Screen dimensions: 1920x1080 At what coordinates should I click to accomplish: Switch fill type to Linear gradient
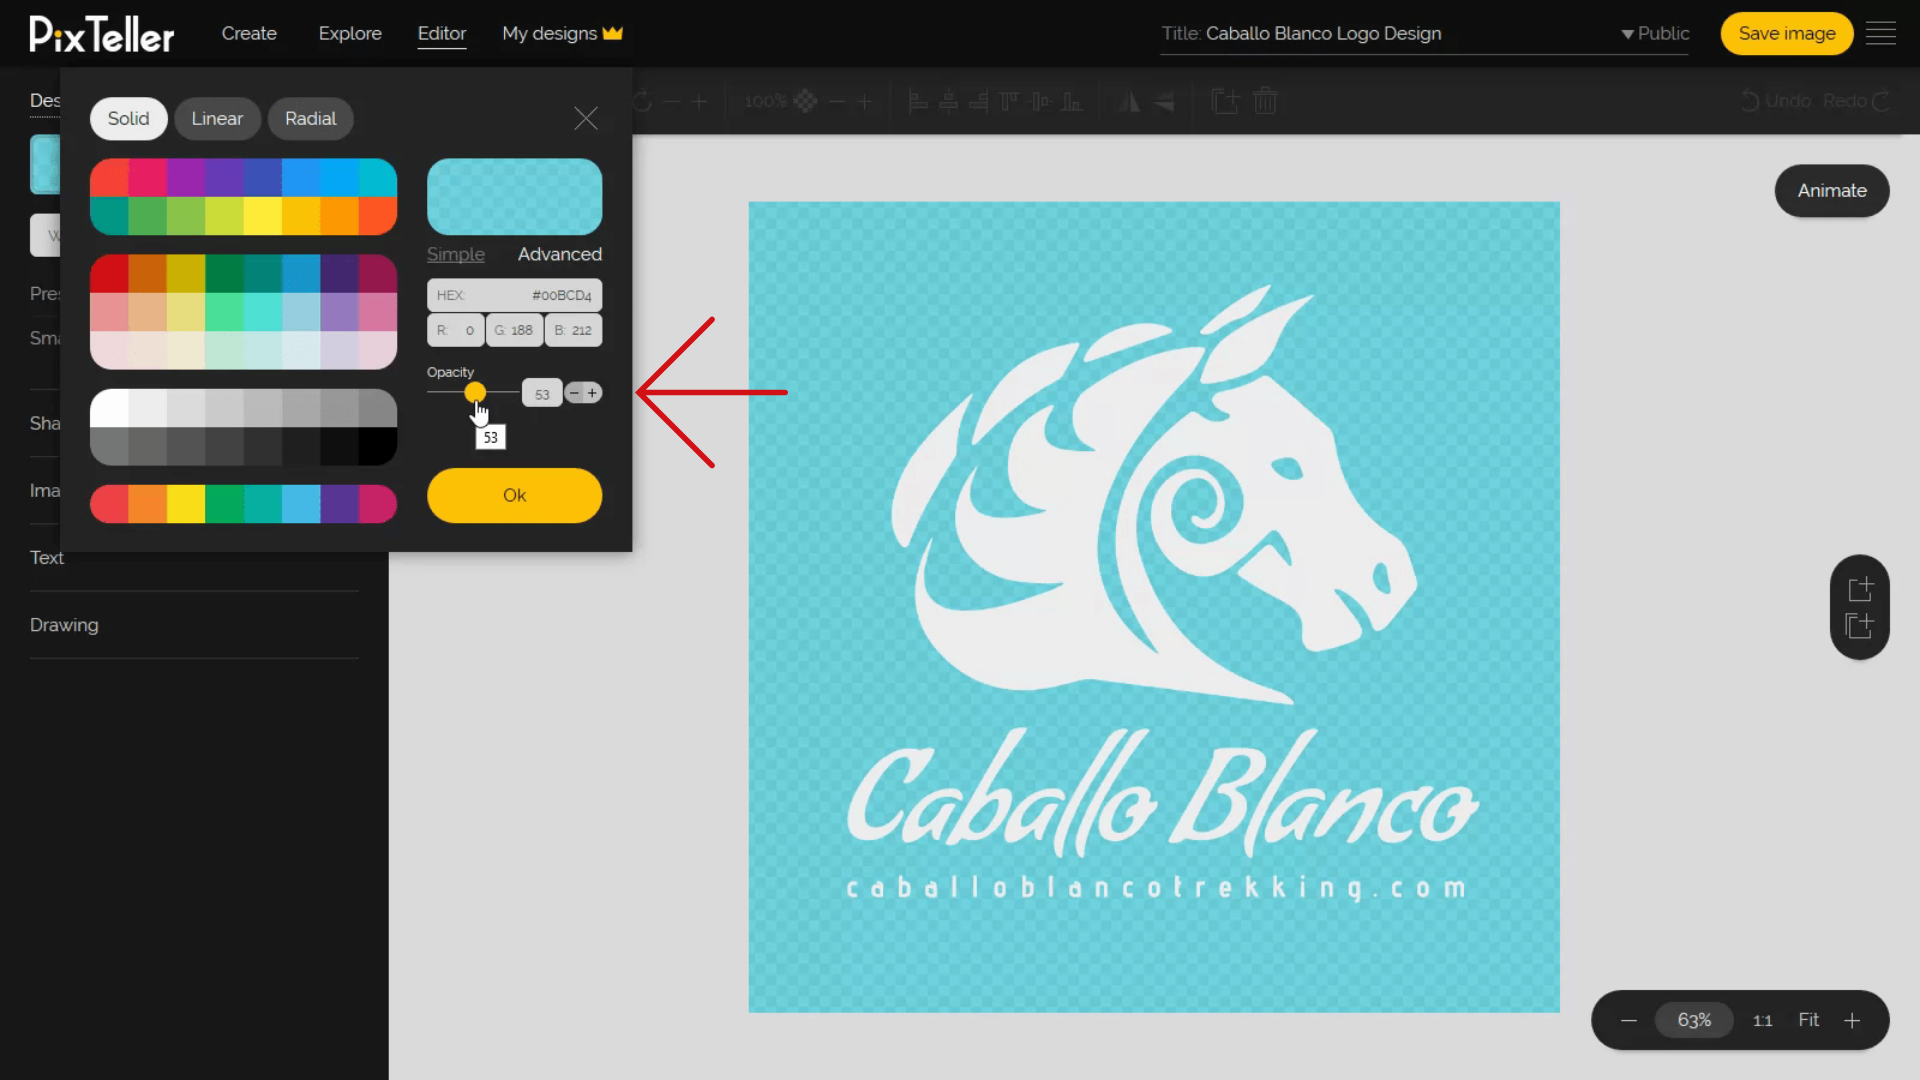[217, 118]
